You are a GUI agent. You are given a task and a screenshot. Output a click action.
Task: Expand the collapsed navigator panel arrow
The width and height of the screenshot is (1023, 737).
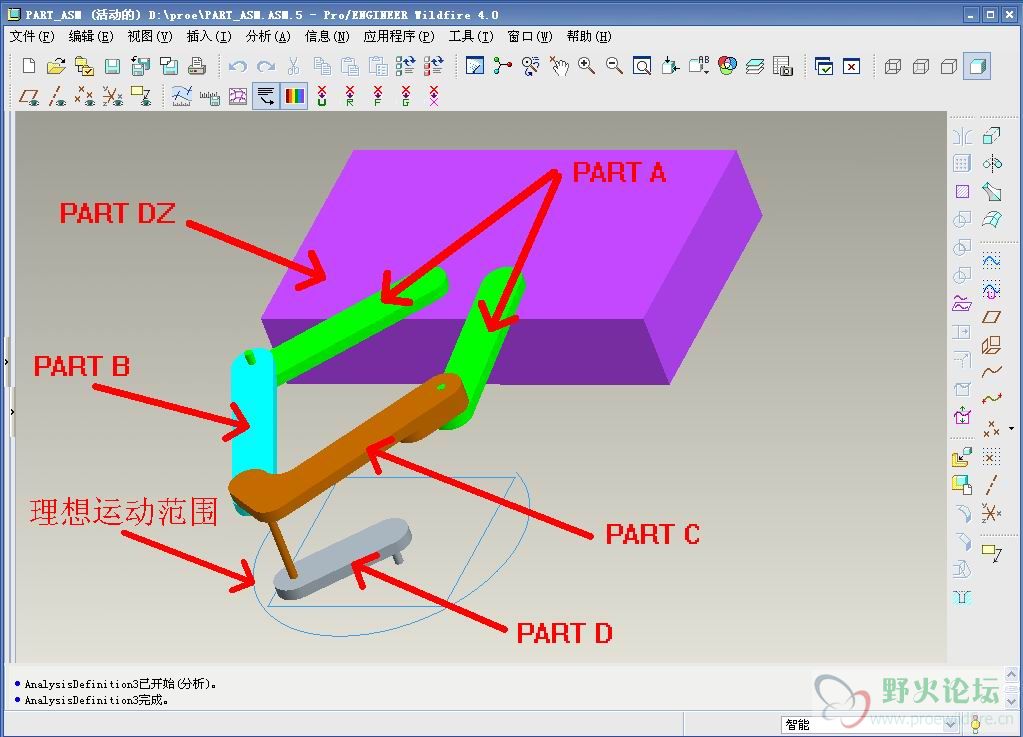pyautogui.click(x=7, y=361)
